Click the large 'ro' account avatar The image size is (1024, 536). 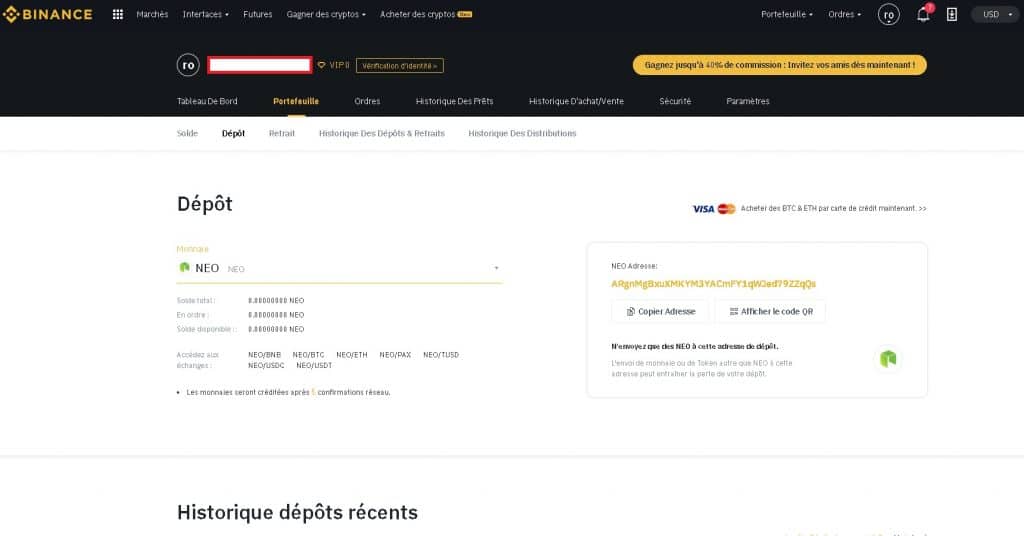[188, 65]
